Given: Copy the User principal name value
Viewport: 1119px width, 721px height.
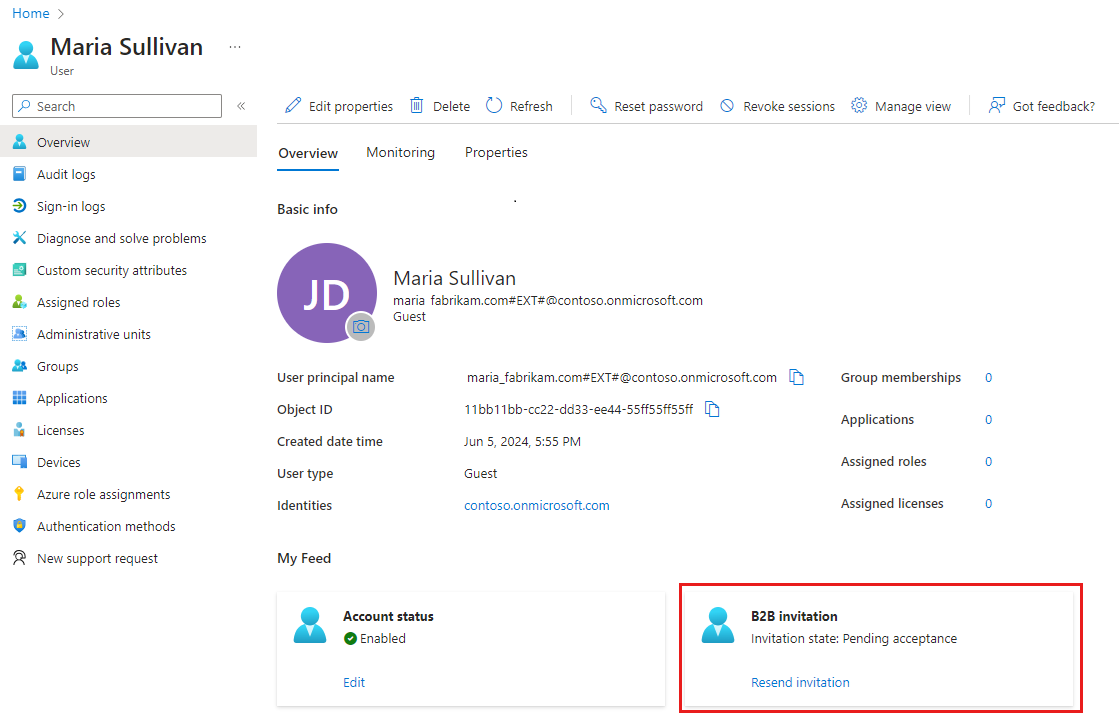Looking at the screenshot, I should [x=796, y=377].
